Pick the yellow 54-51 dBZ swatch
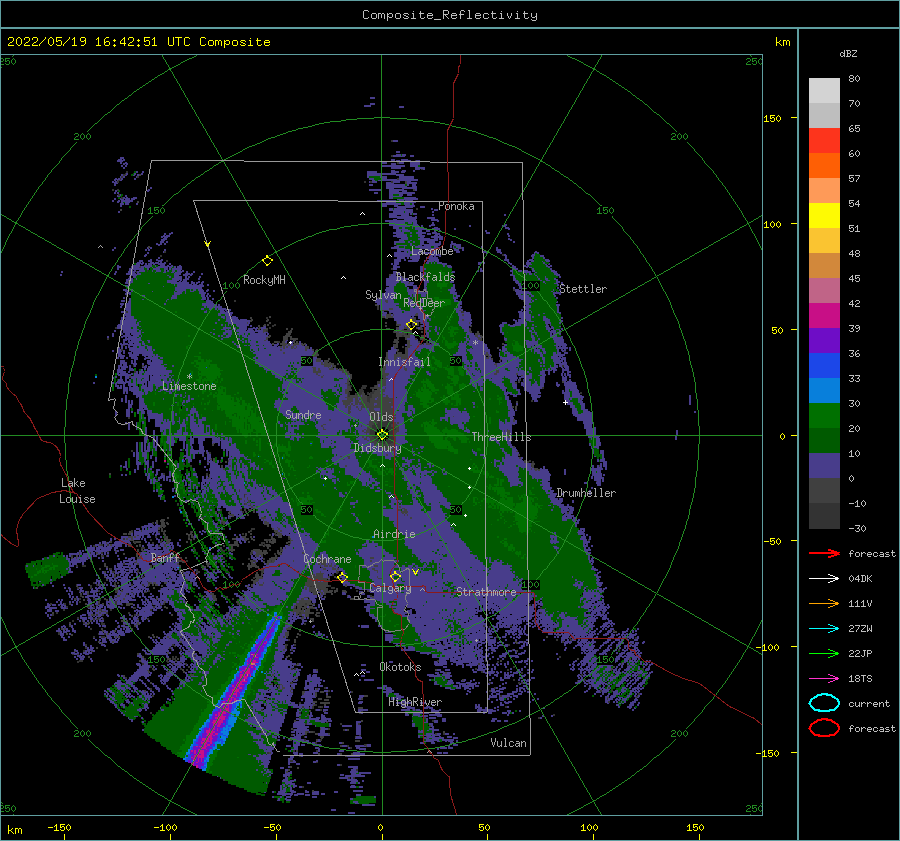Screen dimensions: 900x841 tap(824, 216)
